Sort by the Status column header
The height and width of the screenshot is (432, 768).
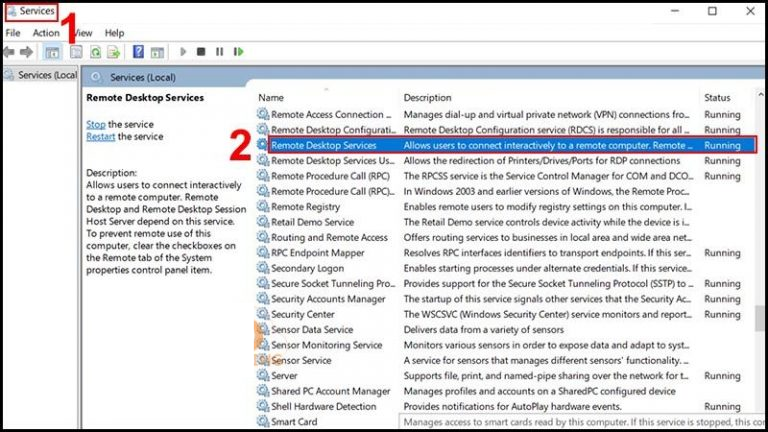point(717,97)
